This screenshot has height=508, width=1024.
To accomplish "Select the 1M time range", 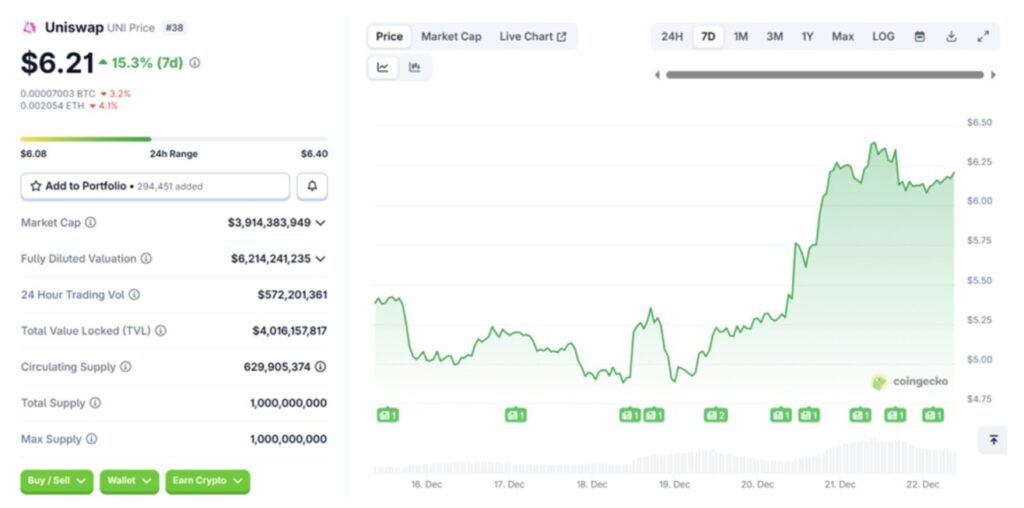I will coord(740,37).
